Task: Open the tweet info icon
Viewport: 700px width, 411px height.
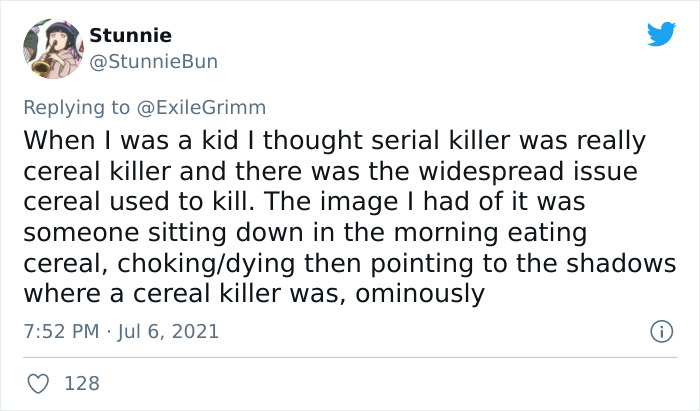Action: pyautogui.click(x=660, y=330)
